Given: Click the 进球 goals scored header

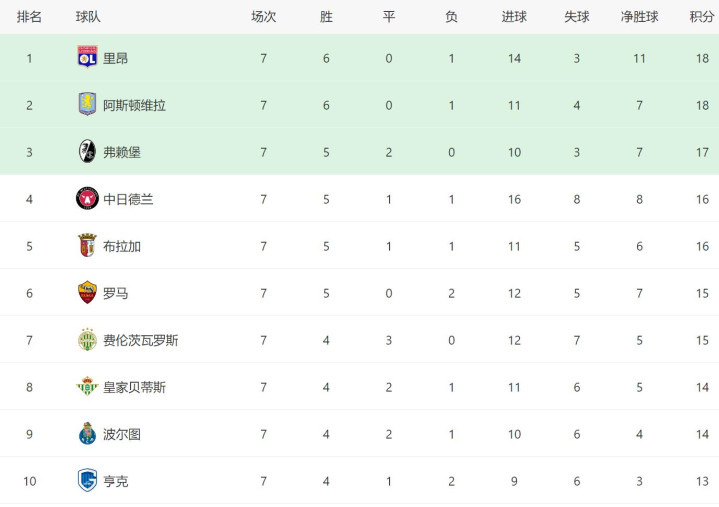Looking at the screenshot, I should click(x=514, y=17).
